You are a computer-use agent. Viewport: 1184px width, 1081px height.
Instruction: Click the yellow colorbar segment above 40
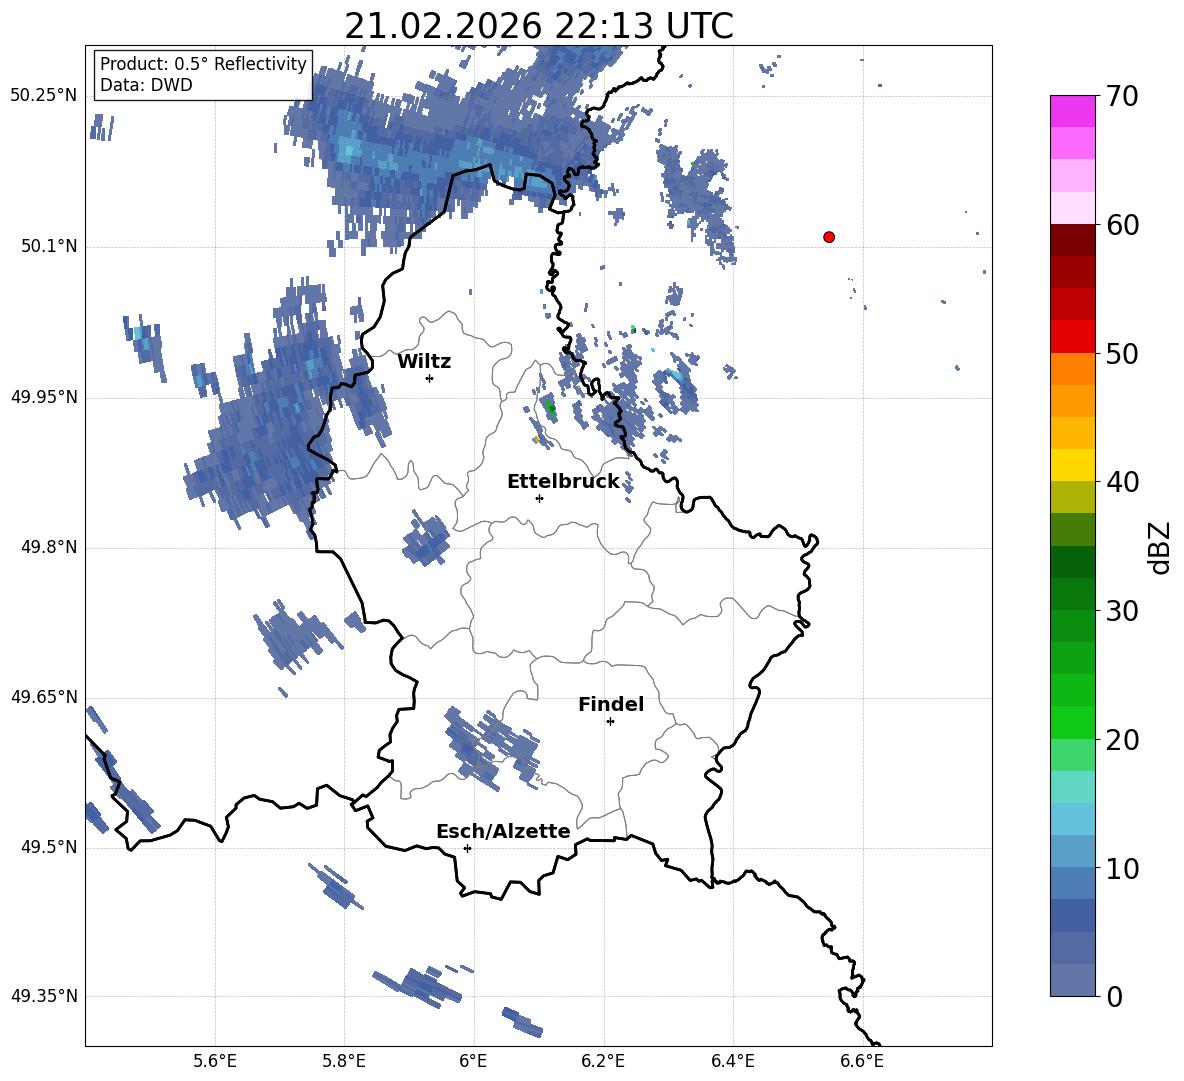tap(1072, 465)
